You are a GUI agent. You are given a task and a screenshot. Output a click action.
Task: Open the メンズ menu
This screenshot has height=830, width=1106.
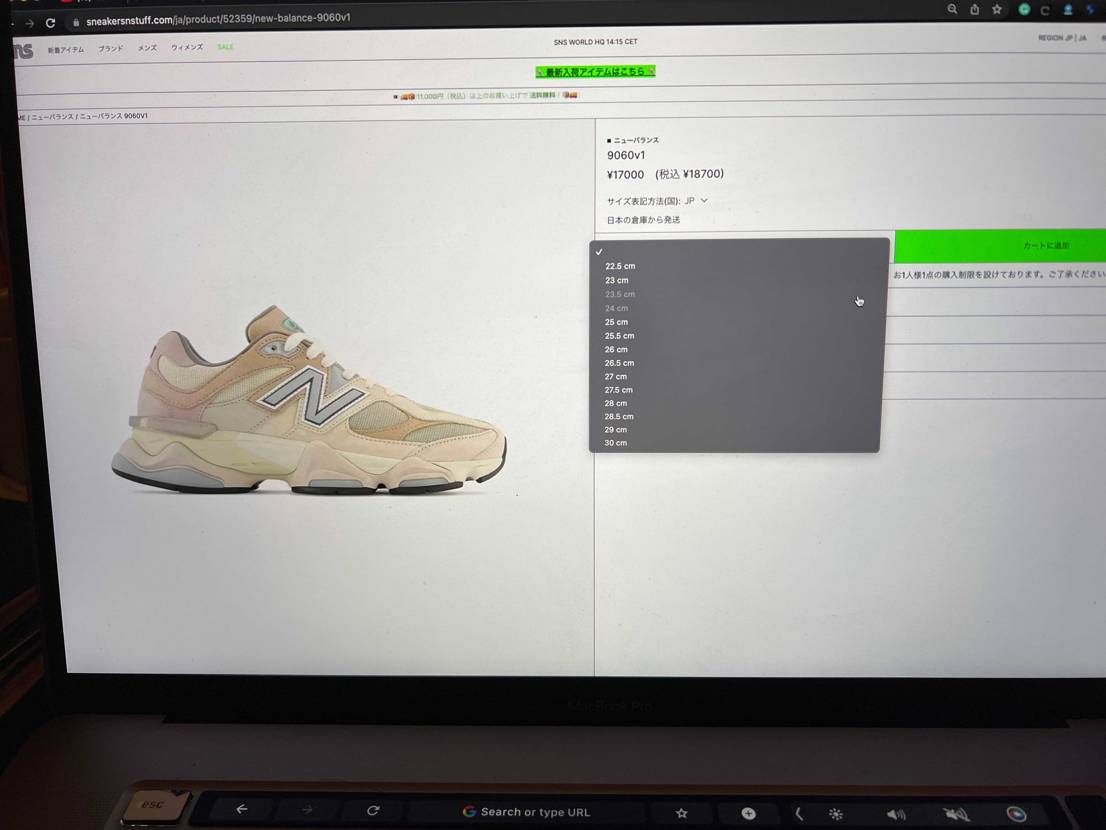(x=147, y=48)
